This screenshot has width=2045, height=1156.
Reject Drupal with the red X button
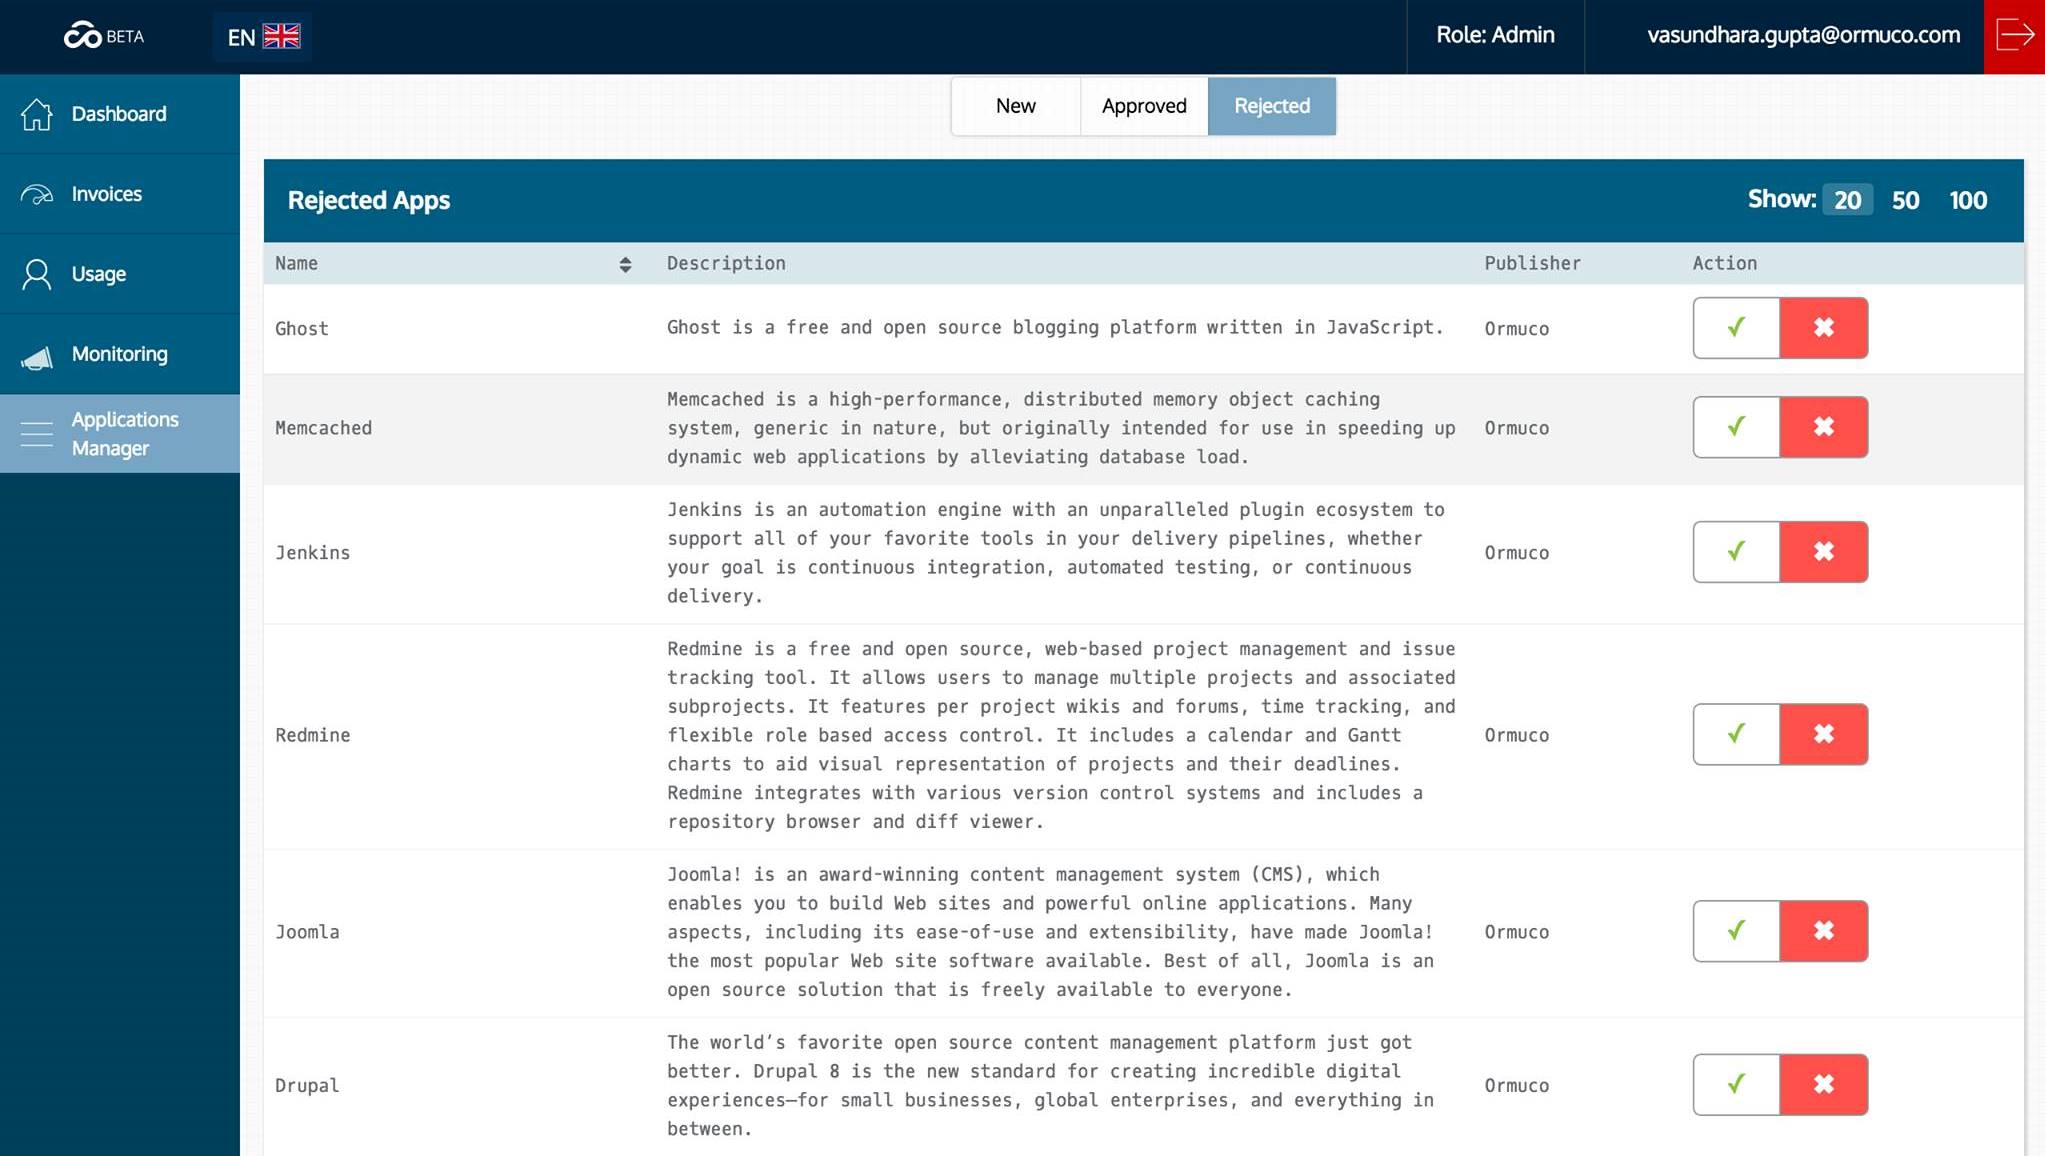[1824, 1085]
